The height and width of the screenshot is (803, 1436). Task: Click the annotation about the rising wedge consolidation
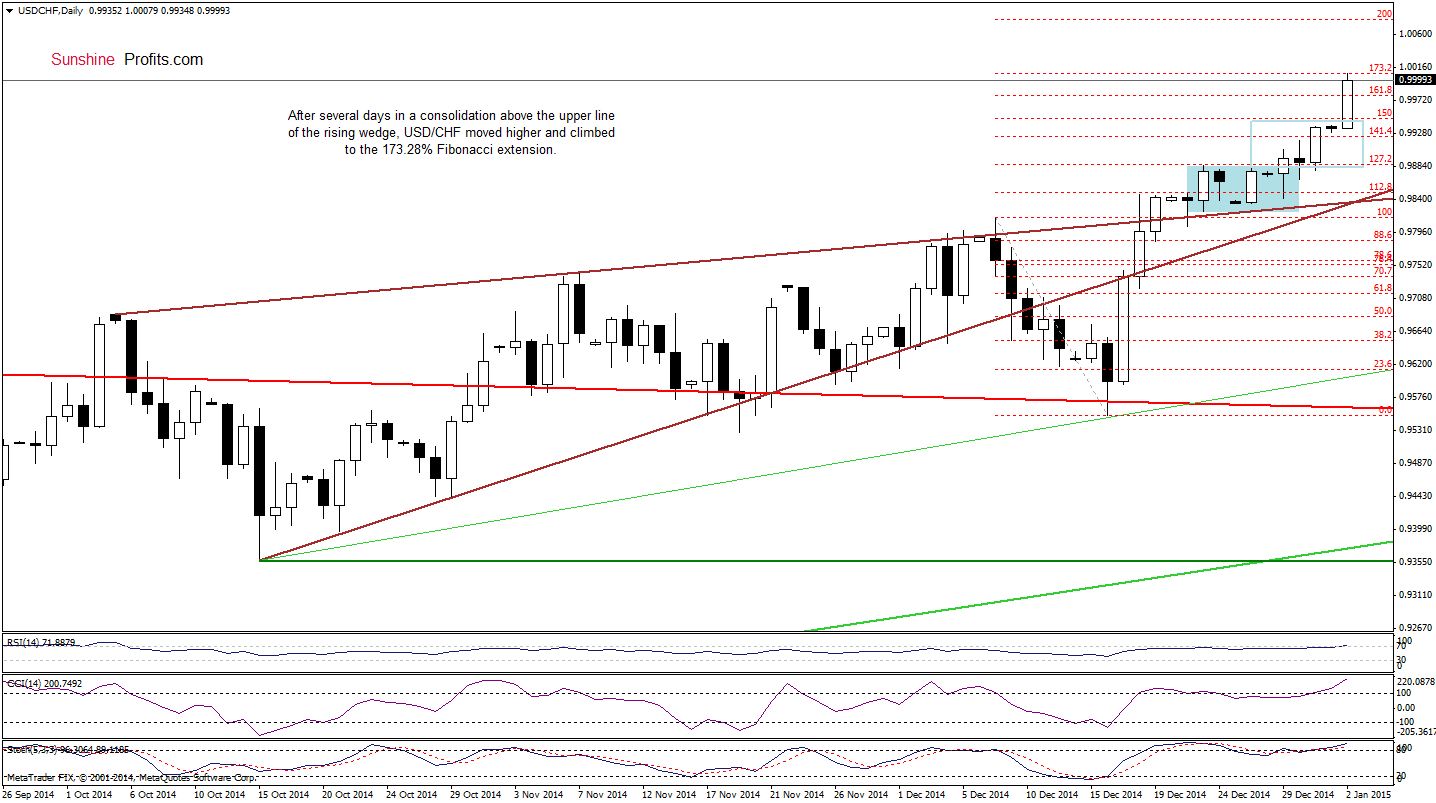coord(451,132)
